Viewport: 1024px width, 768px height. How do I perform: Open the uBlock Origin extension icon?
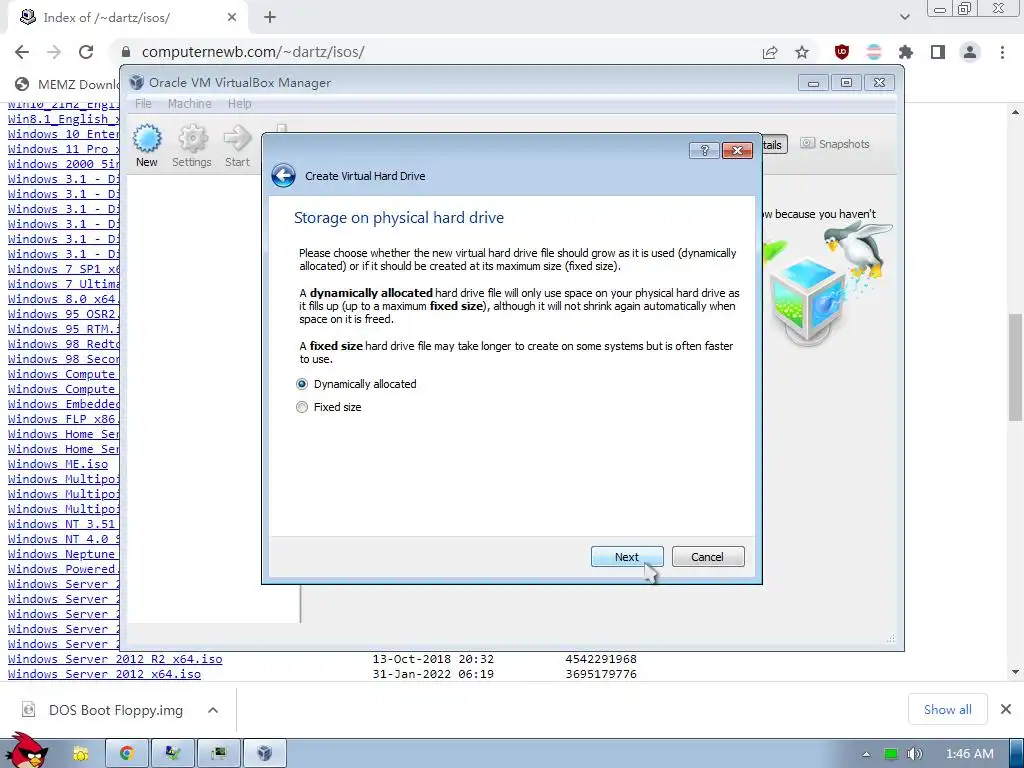point(842,52)
